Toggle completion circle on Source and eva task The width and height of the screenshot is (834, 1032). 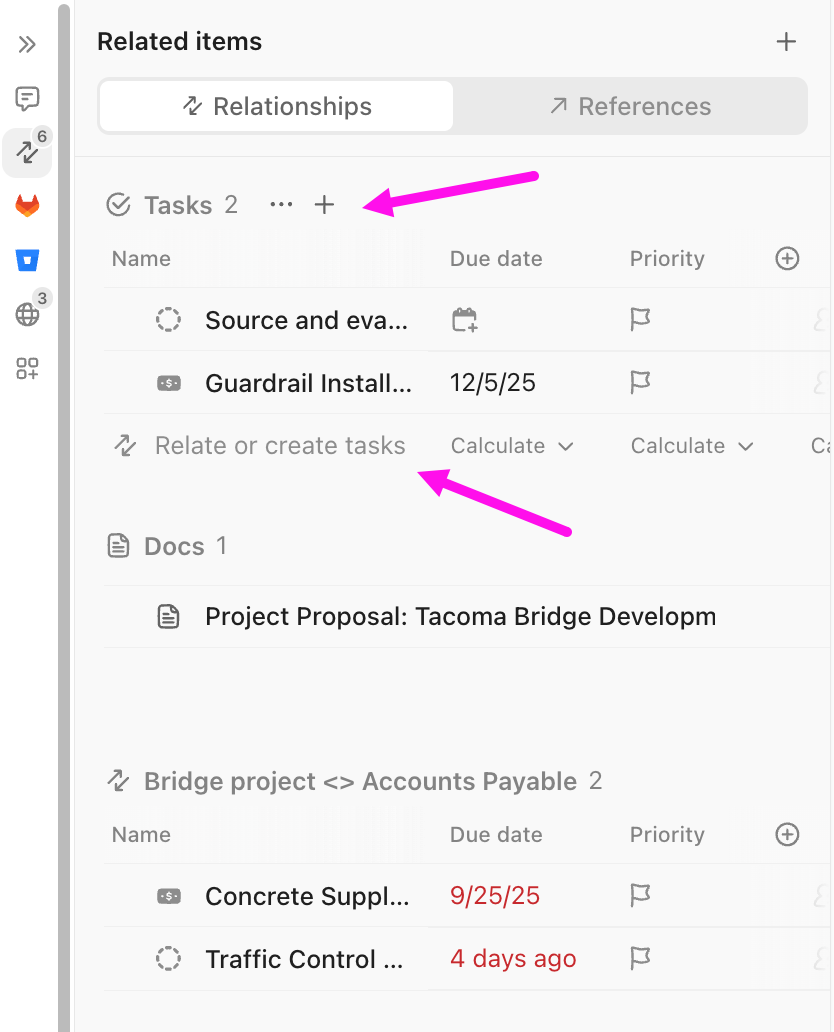(167, 320)
